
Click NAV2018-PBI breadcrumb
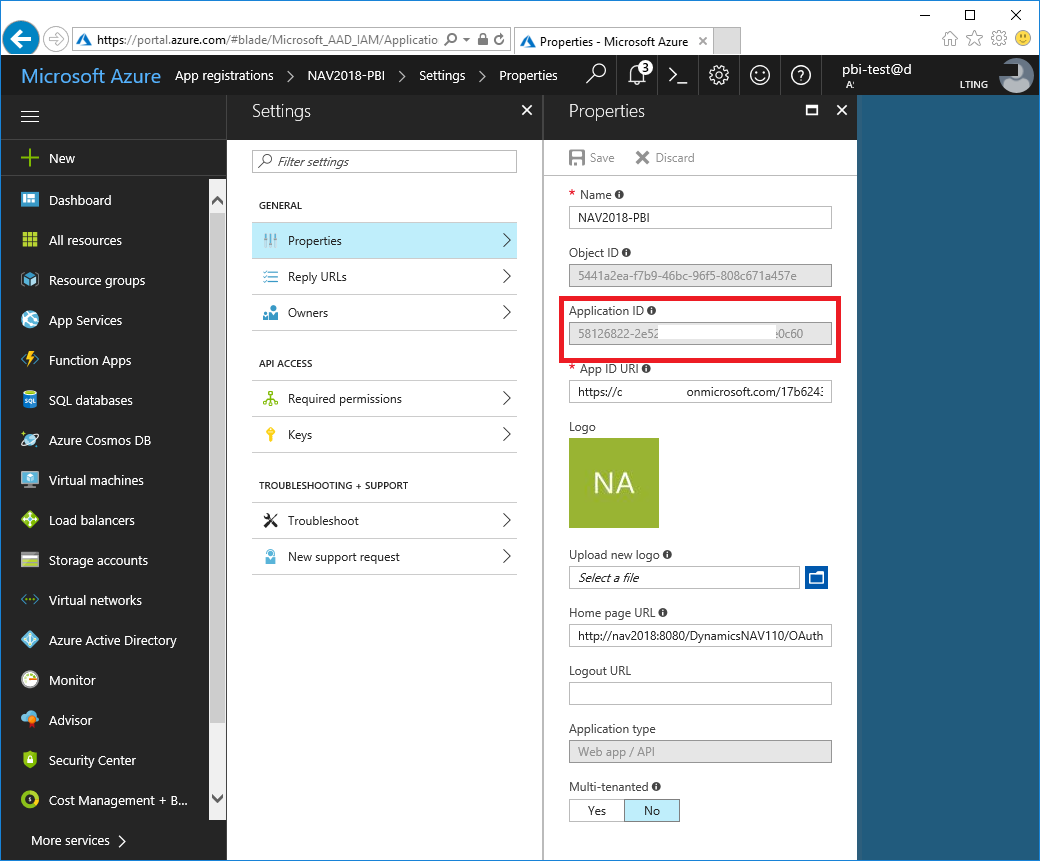[x=346, y=75]
